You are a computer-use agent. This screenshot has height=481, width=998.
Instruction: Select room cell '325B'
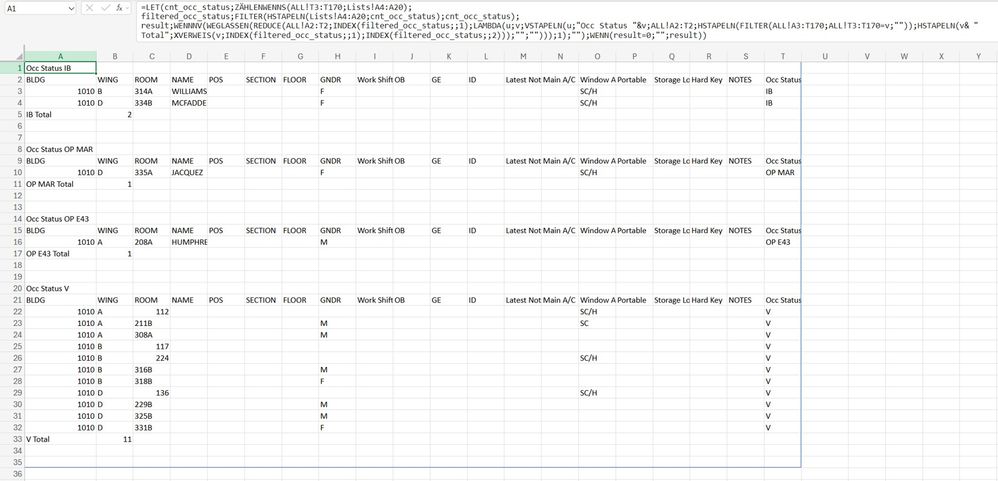[151, 416]
